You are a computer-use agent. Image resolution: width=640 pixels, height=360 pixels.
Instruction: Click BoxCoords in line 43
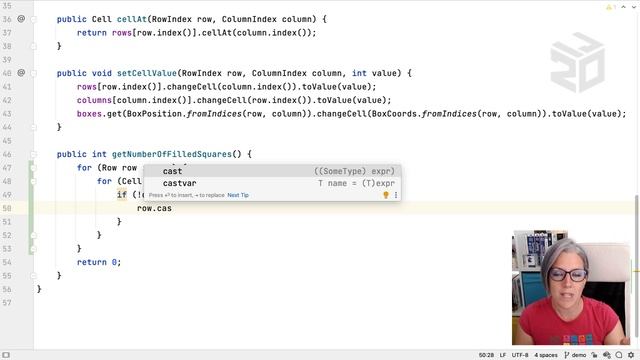(394, 114)
